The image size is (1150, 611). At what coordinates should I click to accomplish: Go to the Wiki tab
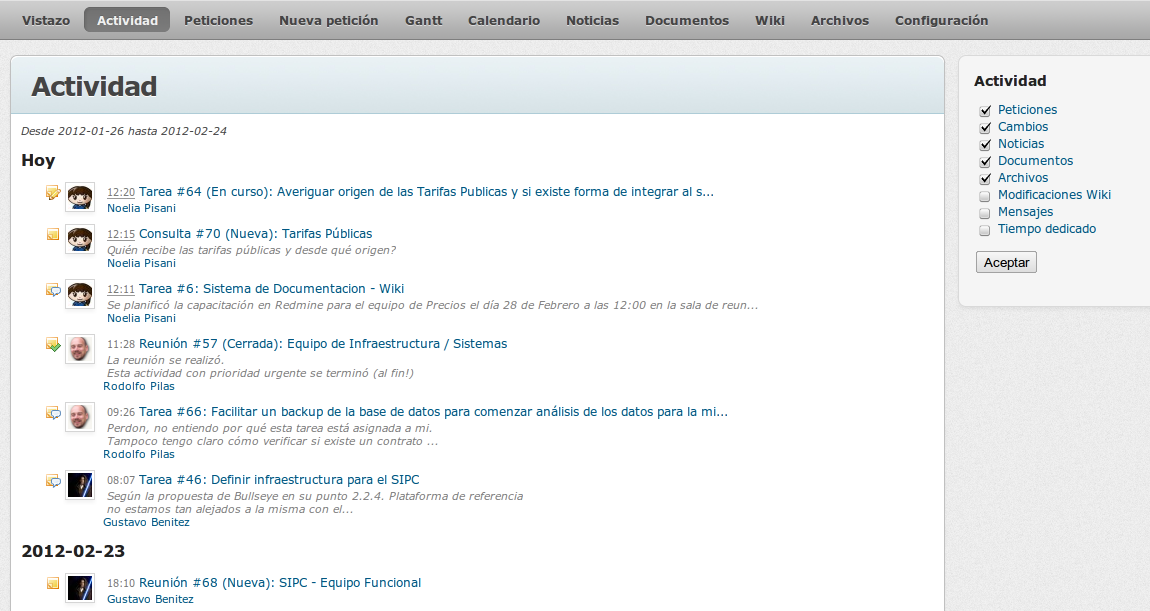click(770, 21)
